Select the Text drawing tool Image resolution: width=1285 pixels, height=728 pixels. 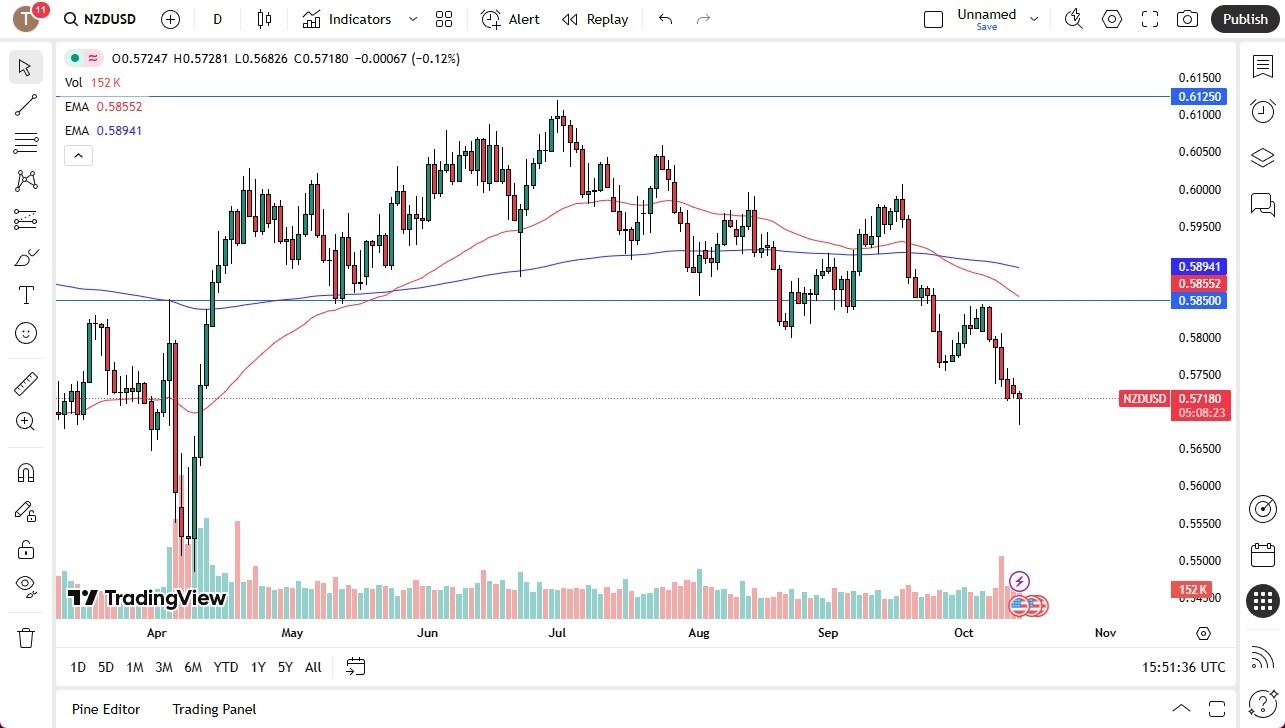click(25, 295)
